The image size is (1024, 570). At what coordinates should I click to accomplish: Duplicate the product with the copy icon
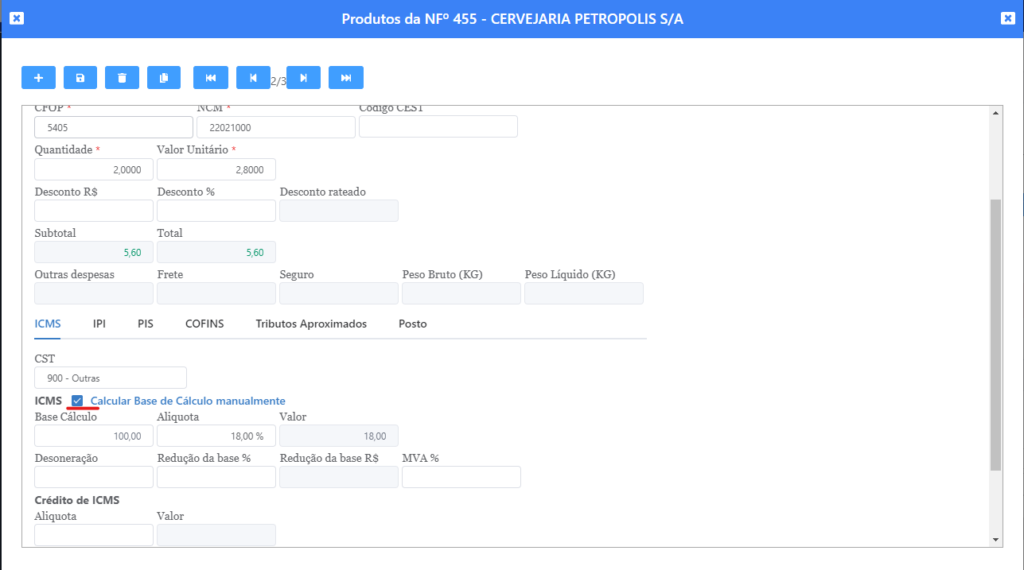(164, 78)
